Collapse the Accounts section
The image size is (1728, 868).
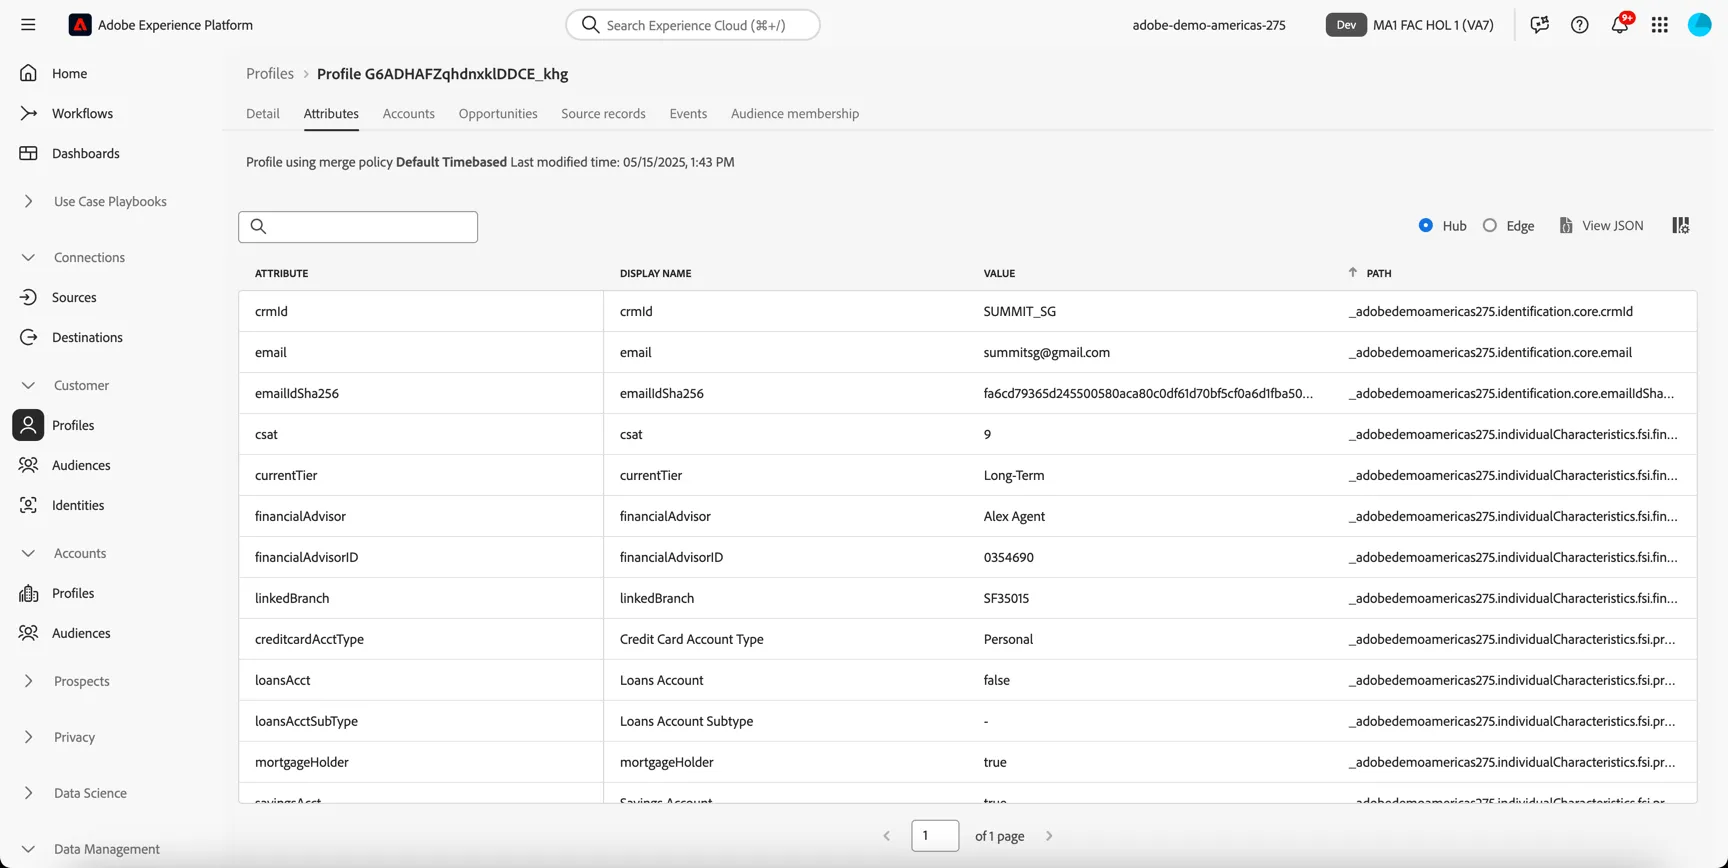[28, 553]
